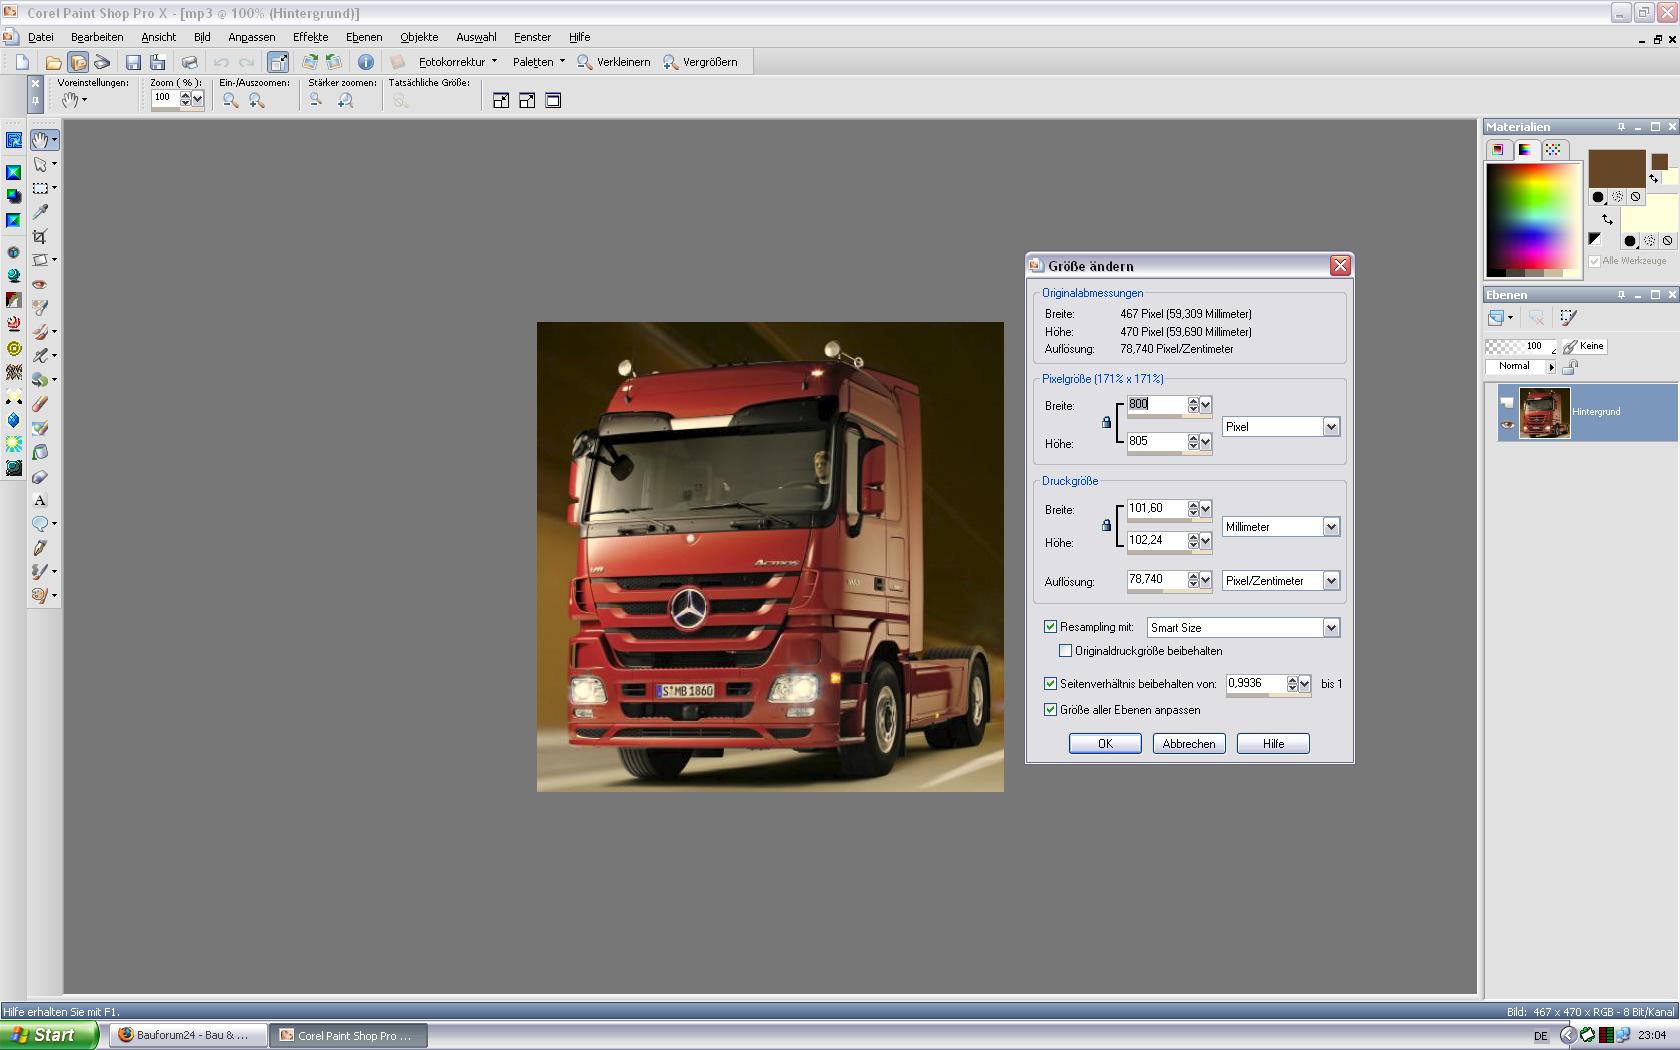
Task: Click the pixel Höhe input field
Action: [x=1156, y=441]
